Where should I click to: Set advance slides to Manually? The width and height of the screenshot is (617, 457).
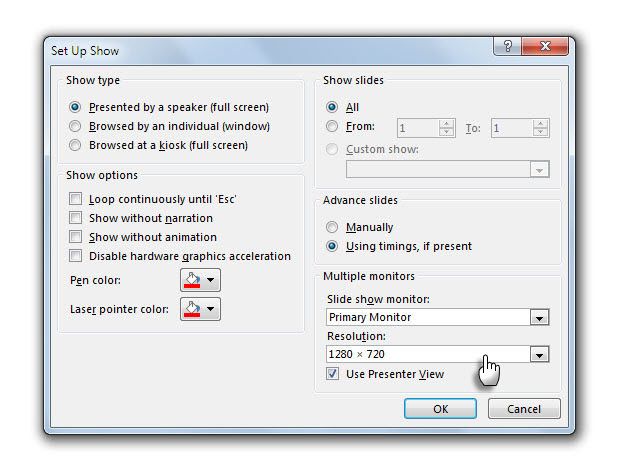(x=332, y=227)
